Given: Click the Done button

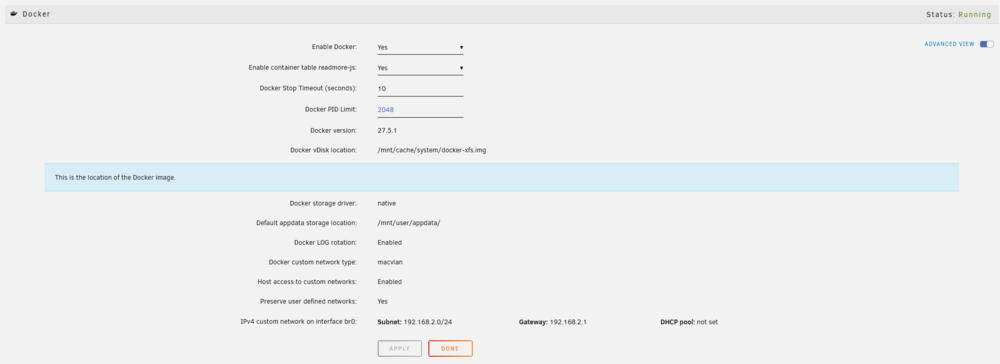Looking at the screenshot, I should (x=450, y=349).
